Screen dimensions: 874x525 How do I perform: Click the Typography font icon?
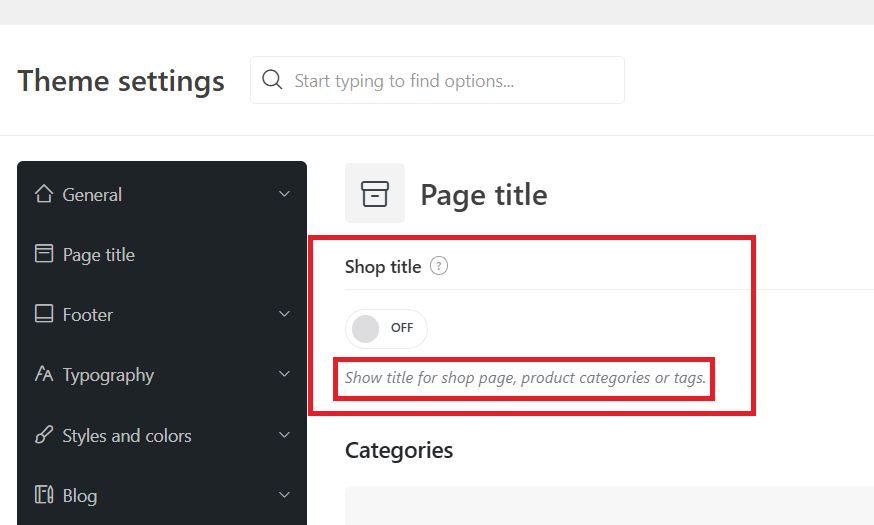click(x=44, y=374)
